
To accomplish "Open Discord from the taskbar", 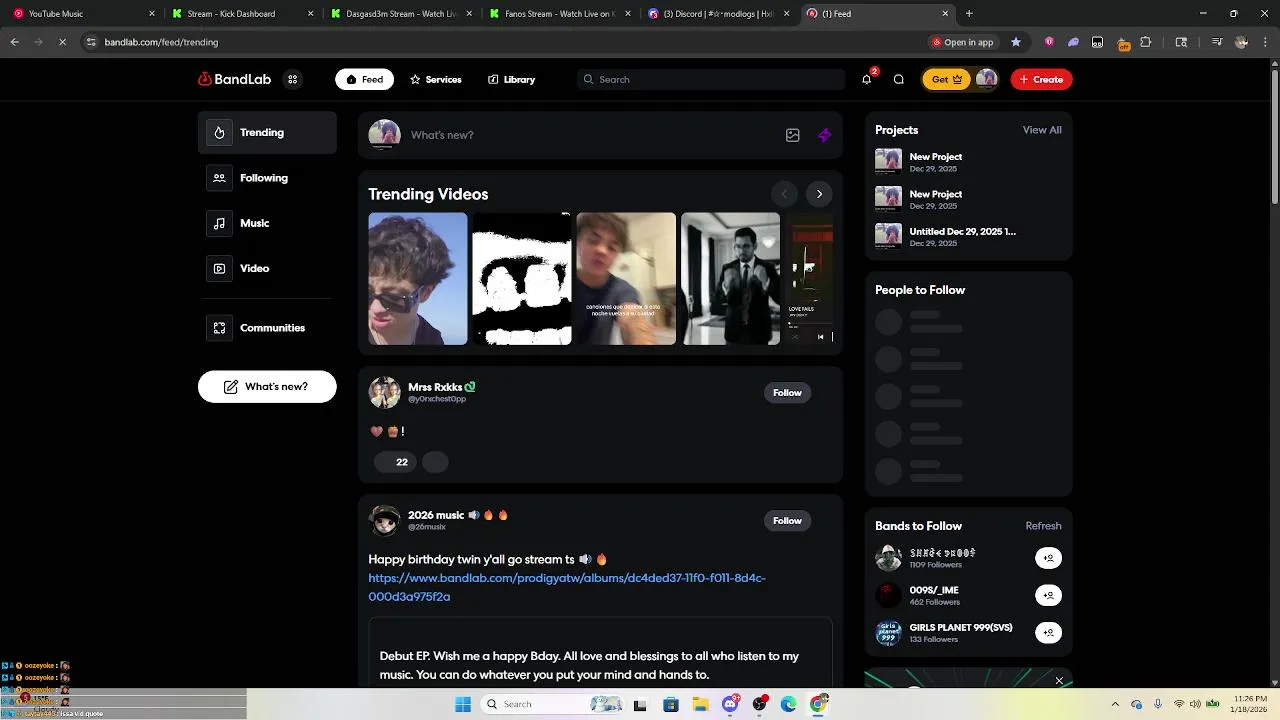I will (x=731, y=704).
